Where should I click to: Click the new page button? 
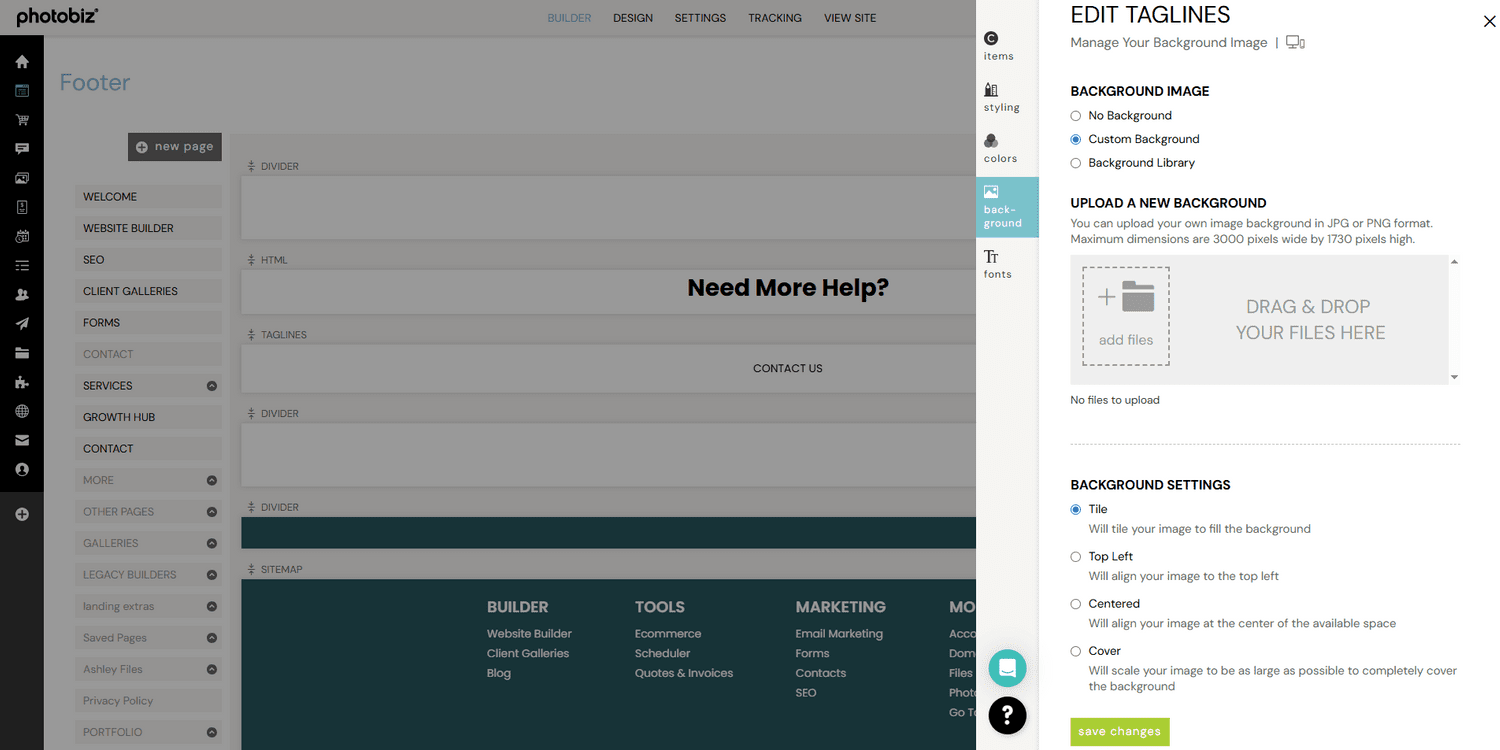point(175,147)
